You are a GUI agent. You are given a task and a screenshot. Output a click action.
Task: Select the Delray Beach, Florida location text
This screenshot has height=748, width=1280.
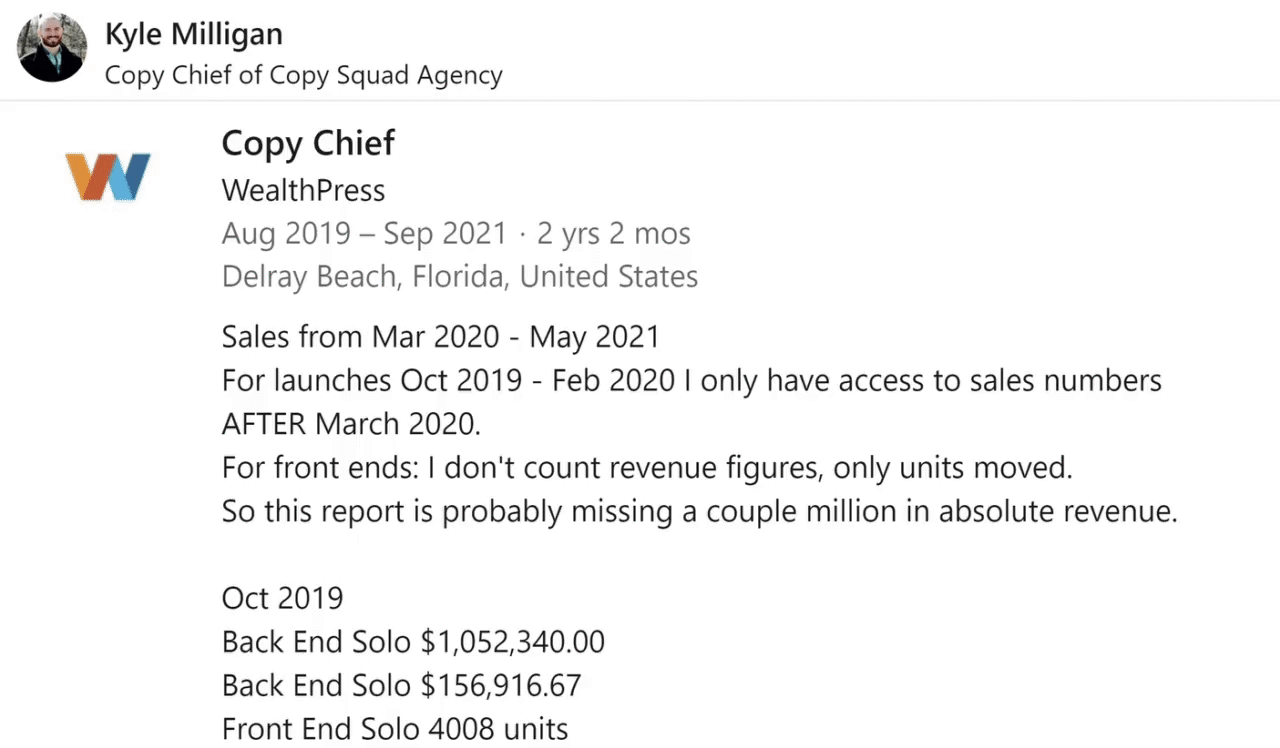point(460,277)
